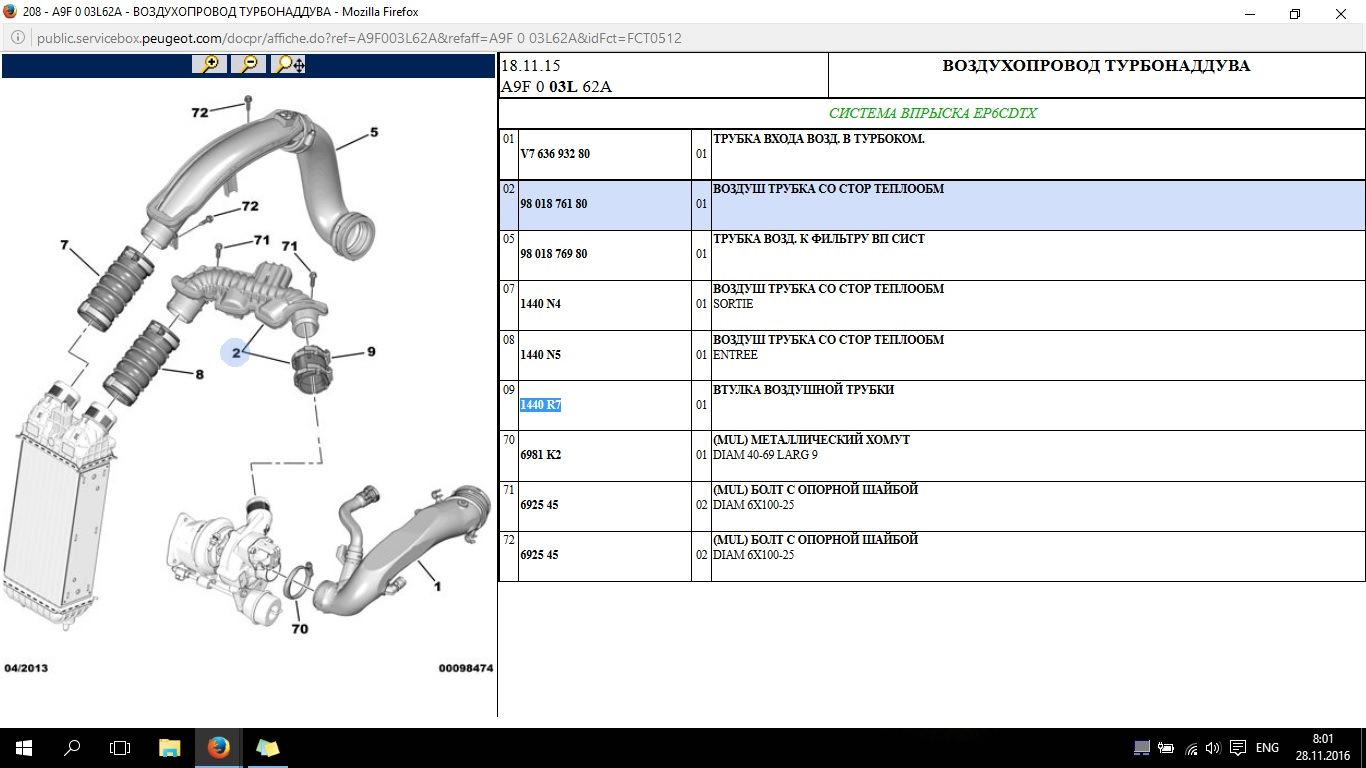1366x768 pixels.
Task: Select part number 1440 N5
Action: click(x=540, y=355)
